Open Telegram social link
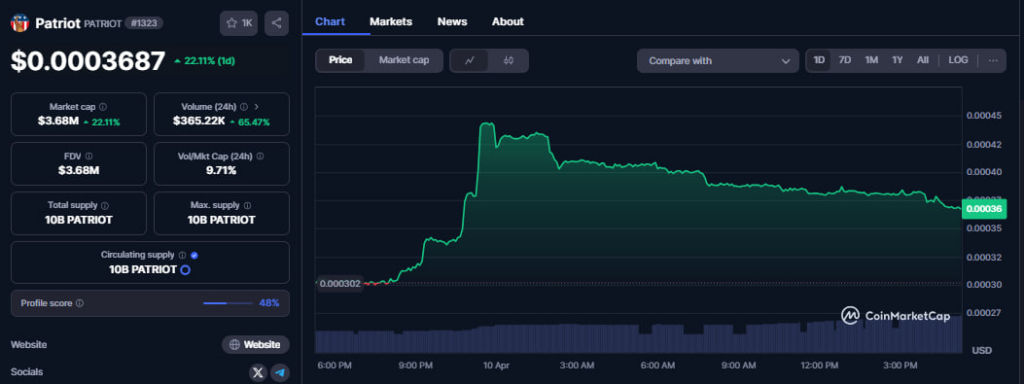Image resolution: width=1024 pixels, height=384 pixels. (x=280, y=372)
